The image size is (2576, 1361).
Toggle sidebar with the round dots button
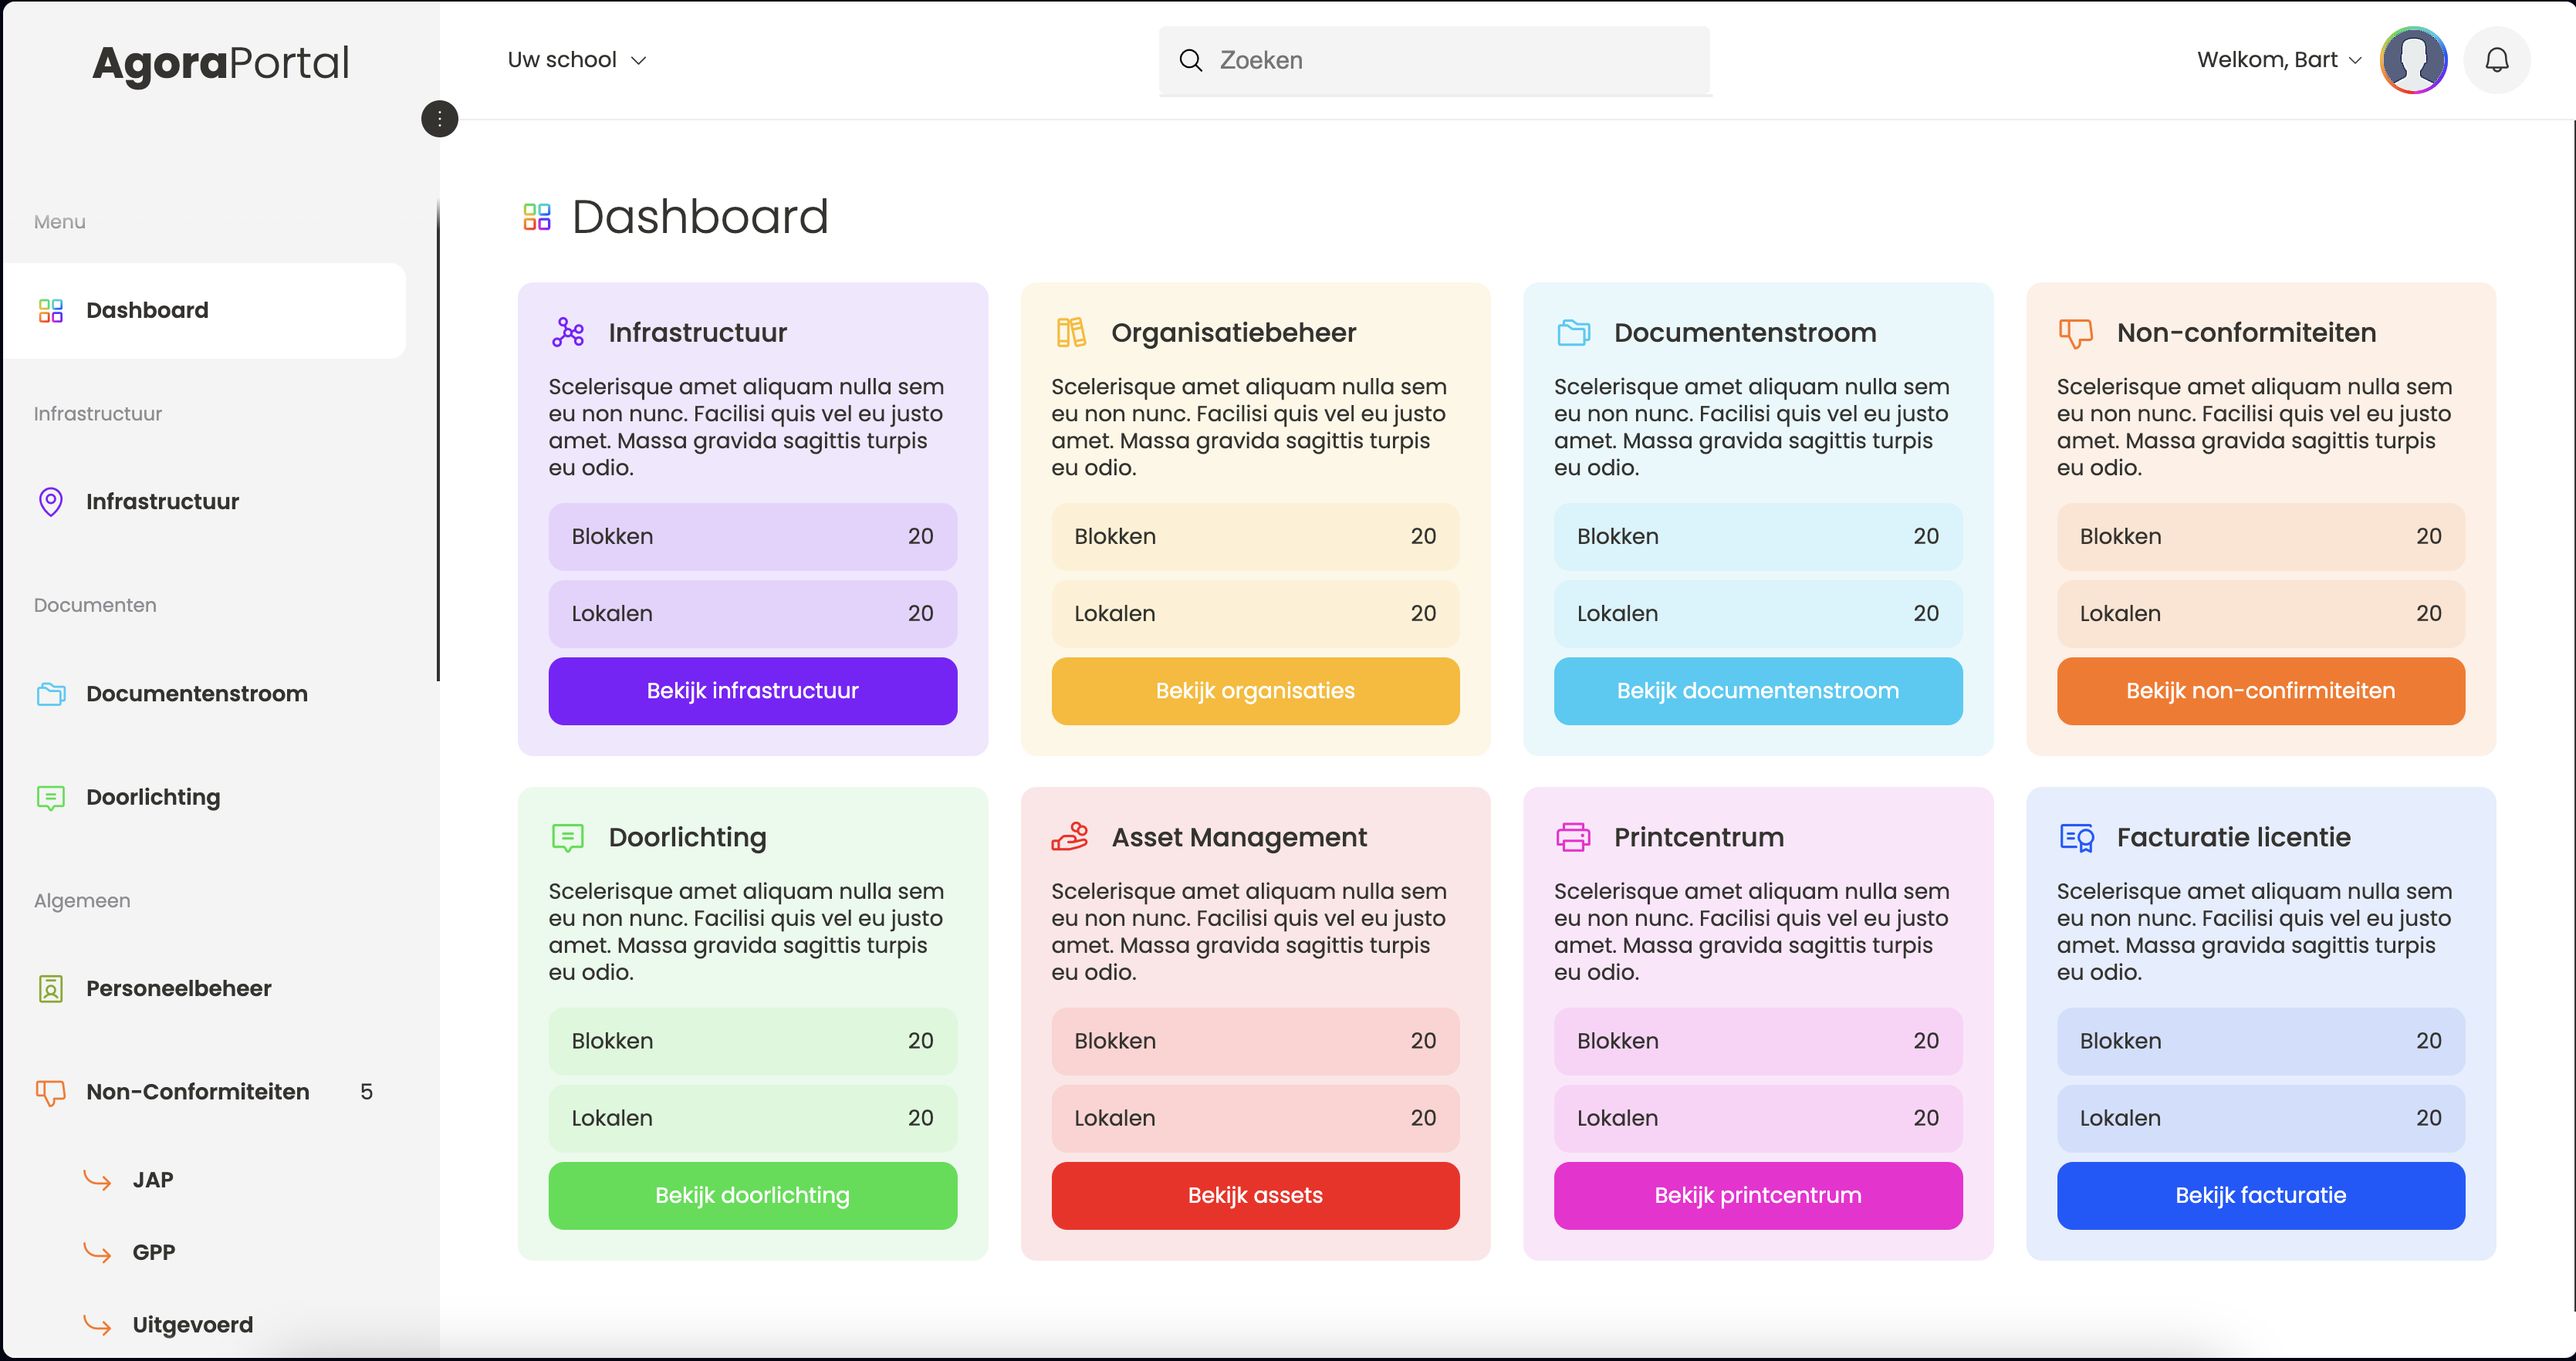pyautogui.click(x=439, y=119)
